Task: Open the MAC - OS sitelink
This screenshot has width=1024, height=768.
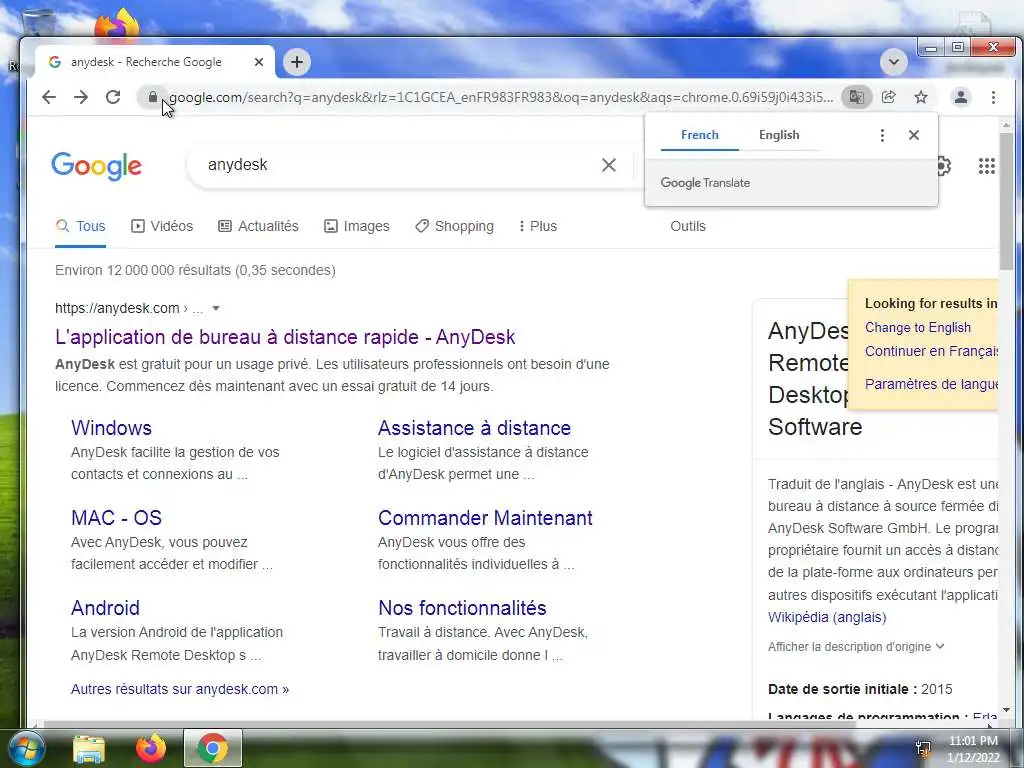Action: click(x=116, y=518)
